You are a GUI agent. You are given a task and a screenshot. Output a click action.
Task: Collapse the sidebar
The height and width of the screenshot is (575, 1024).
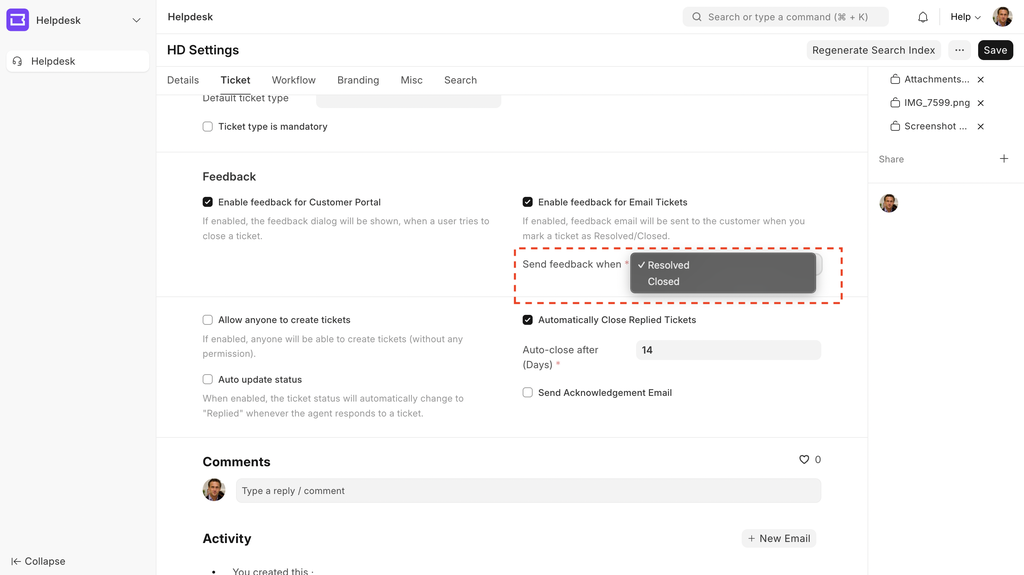[x=38, y=561]
